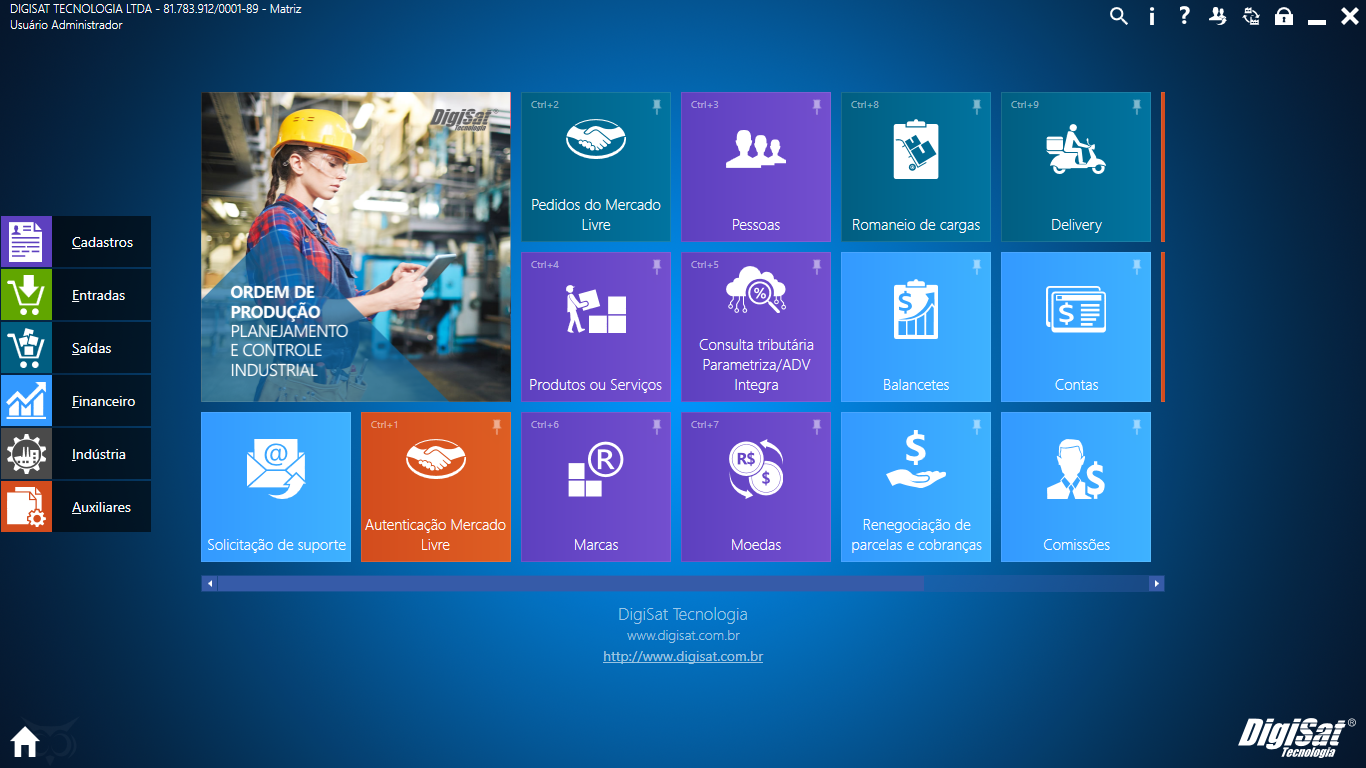Toggle the pin on the Contas tile
Image resolution: width=1366 pixels, height=768 pixels.
pos(1137,266)
